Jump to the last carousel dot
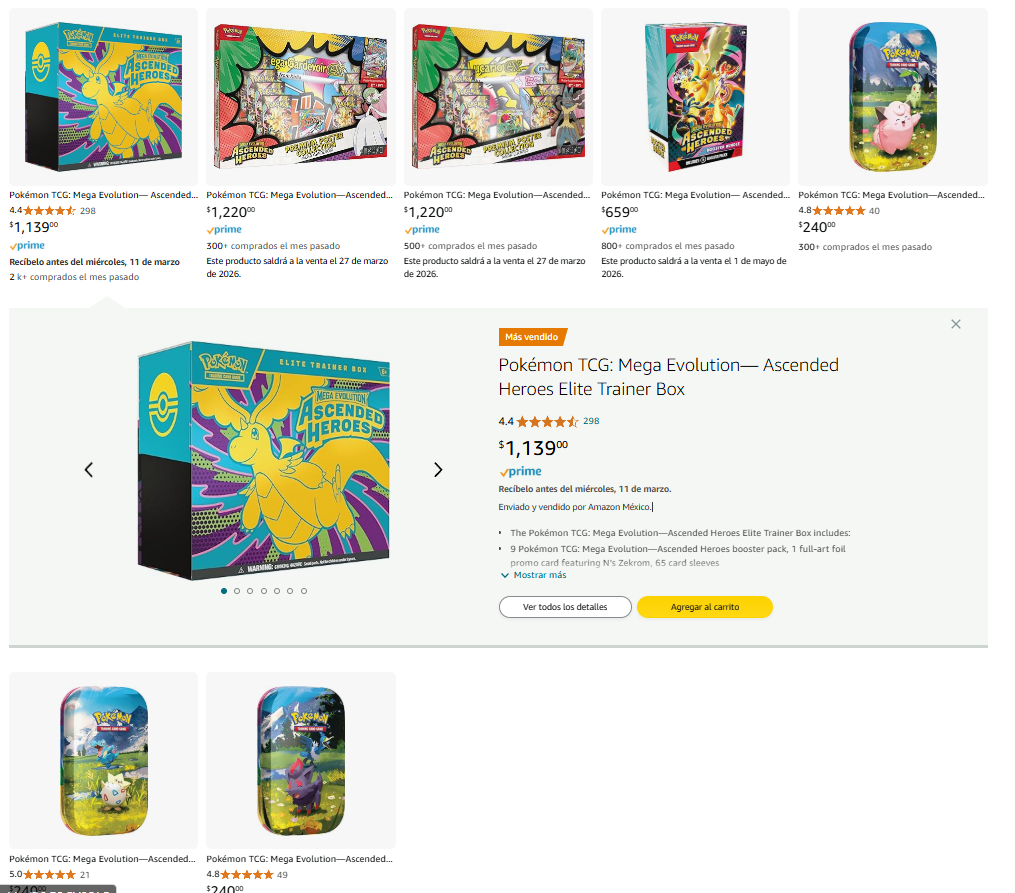1015x893 pixels. pos(304,591)
